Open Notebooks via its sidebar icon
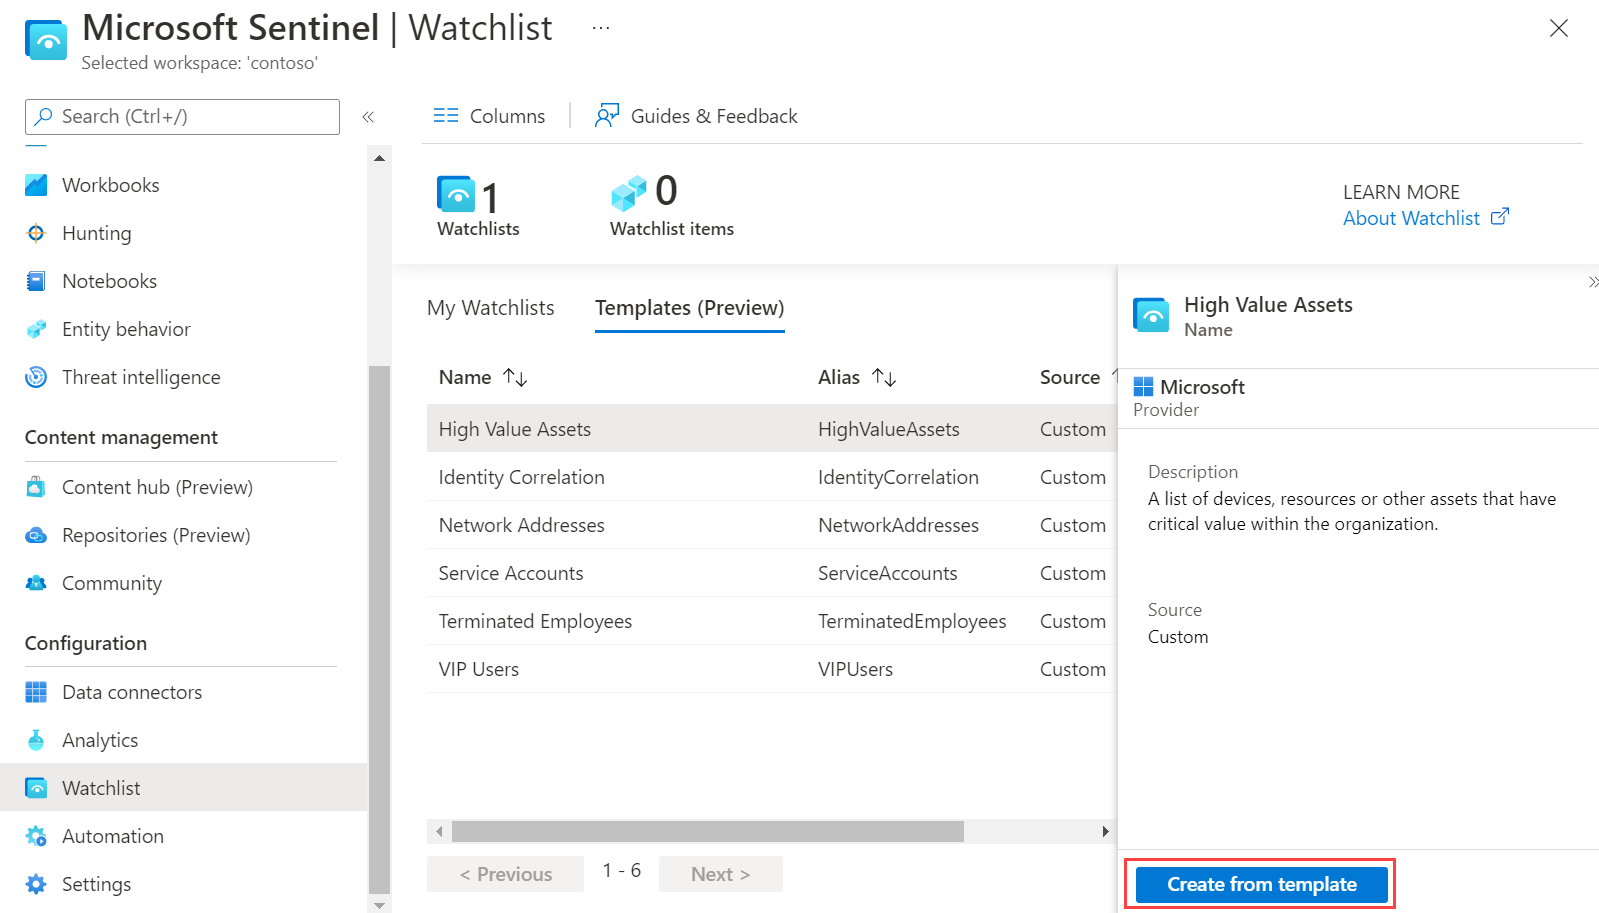This screenshot has width=1599, height=913. click(36, 281)
